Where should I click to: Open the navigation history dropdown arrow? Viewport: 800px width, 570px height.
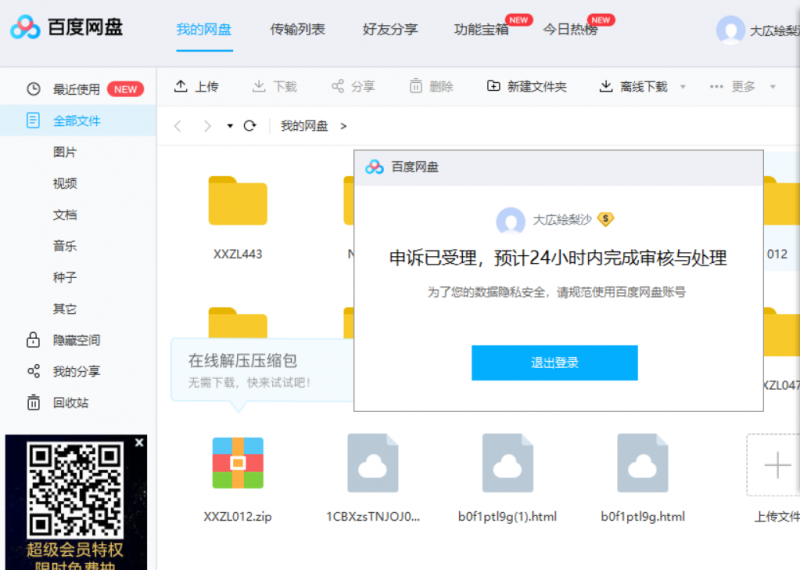pos(230,126)
